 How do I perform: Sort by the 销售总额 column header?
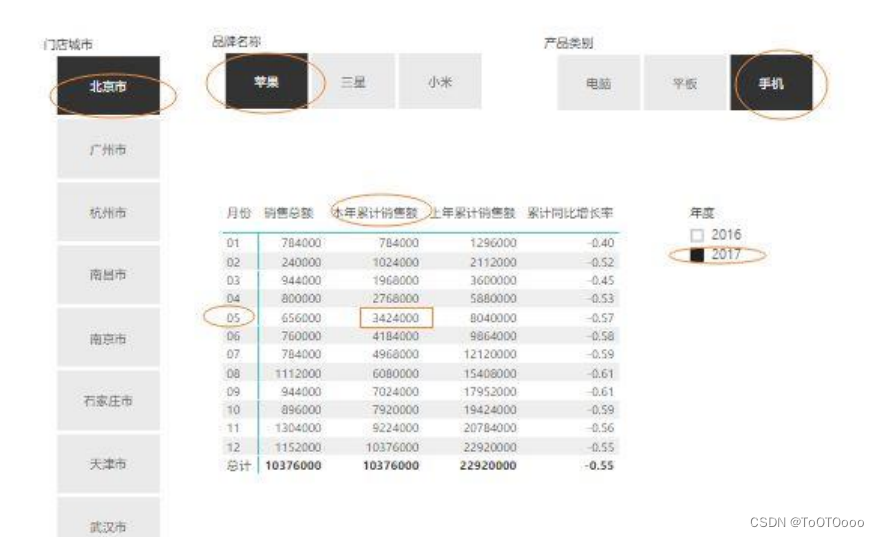[x=288, y=212]
